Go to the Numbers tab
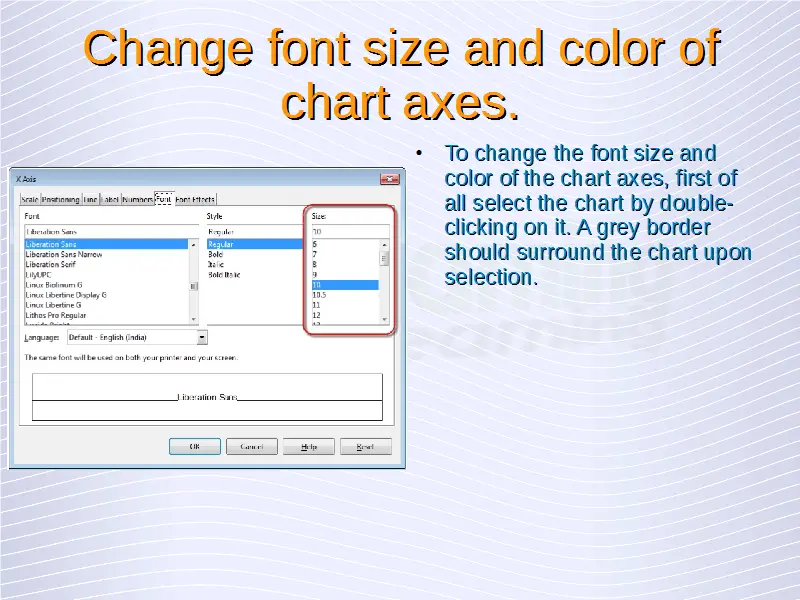The width and height of the screenshot is (800, 600). coord(138,200)
